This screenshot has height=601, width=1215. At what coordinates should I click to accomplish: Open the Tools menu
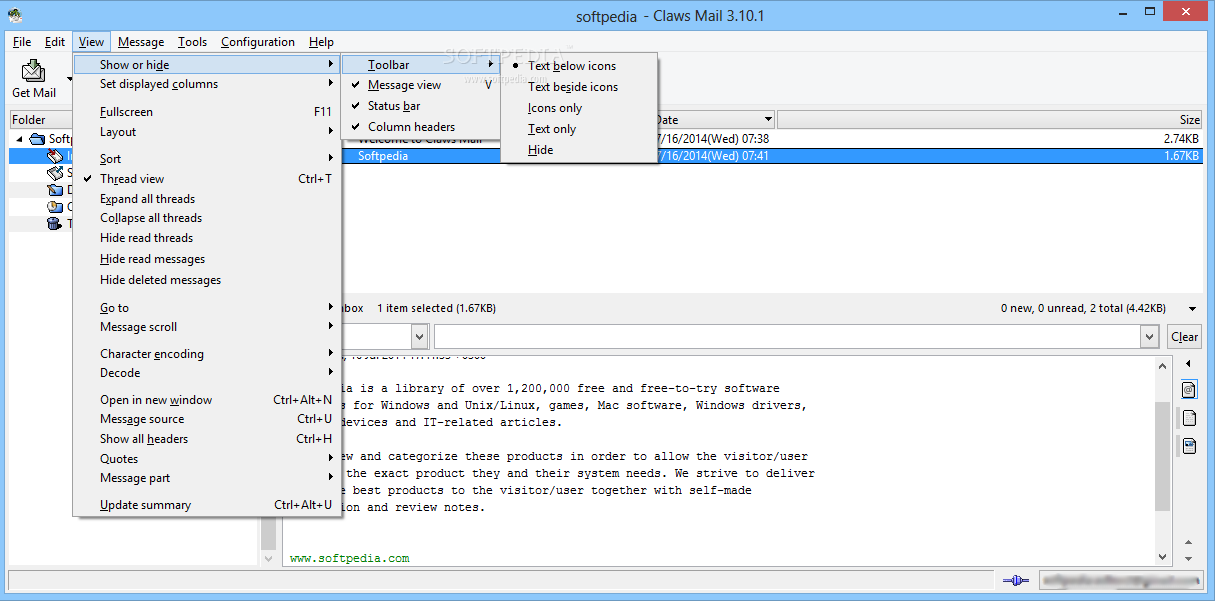(x=193, y=42)
